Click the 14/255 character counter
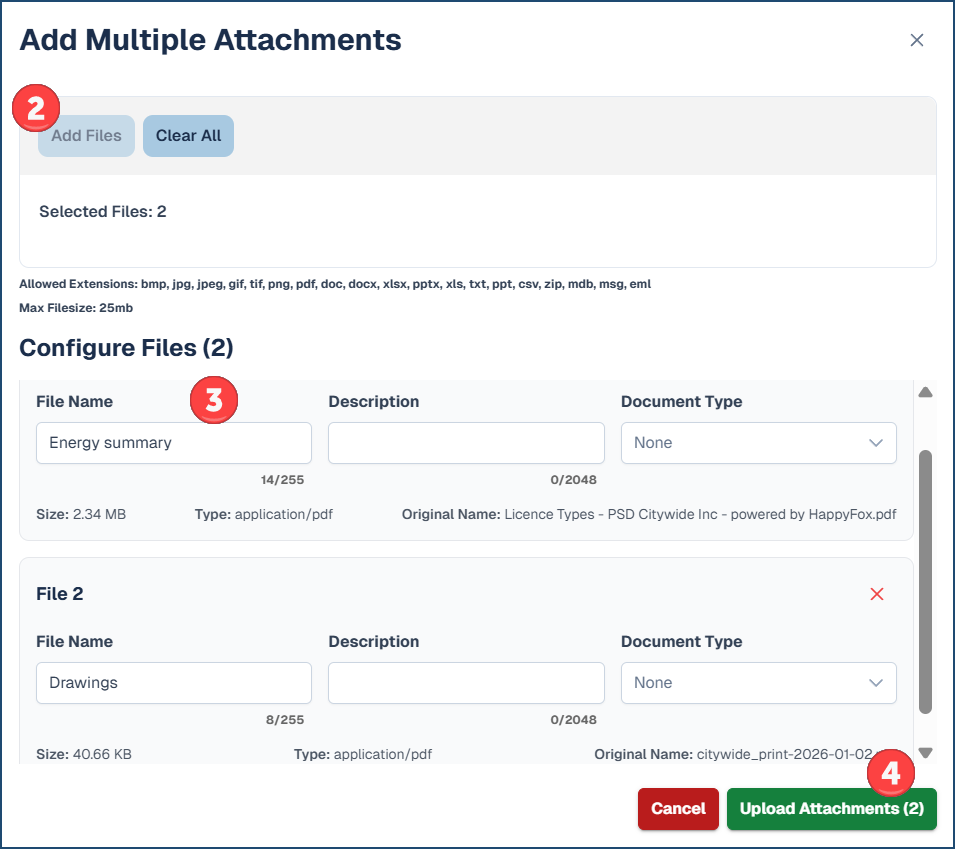Screen dimensions: 955x849 [x=282, y=480]
